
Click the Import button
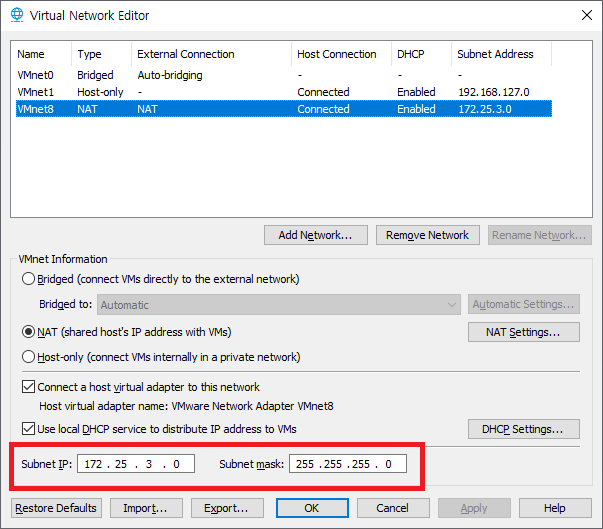pos(146,508)
